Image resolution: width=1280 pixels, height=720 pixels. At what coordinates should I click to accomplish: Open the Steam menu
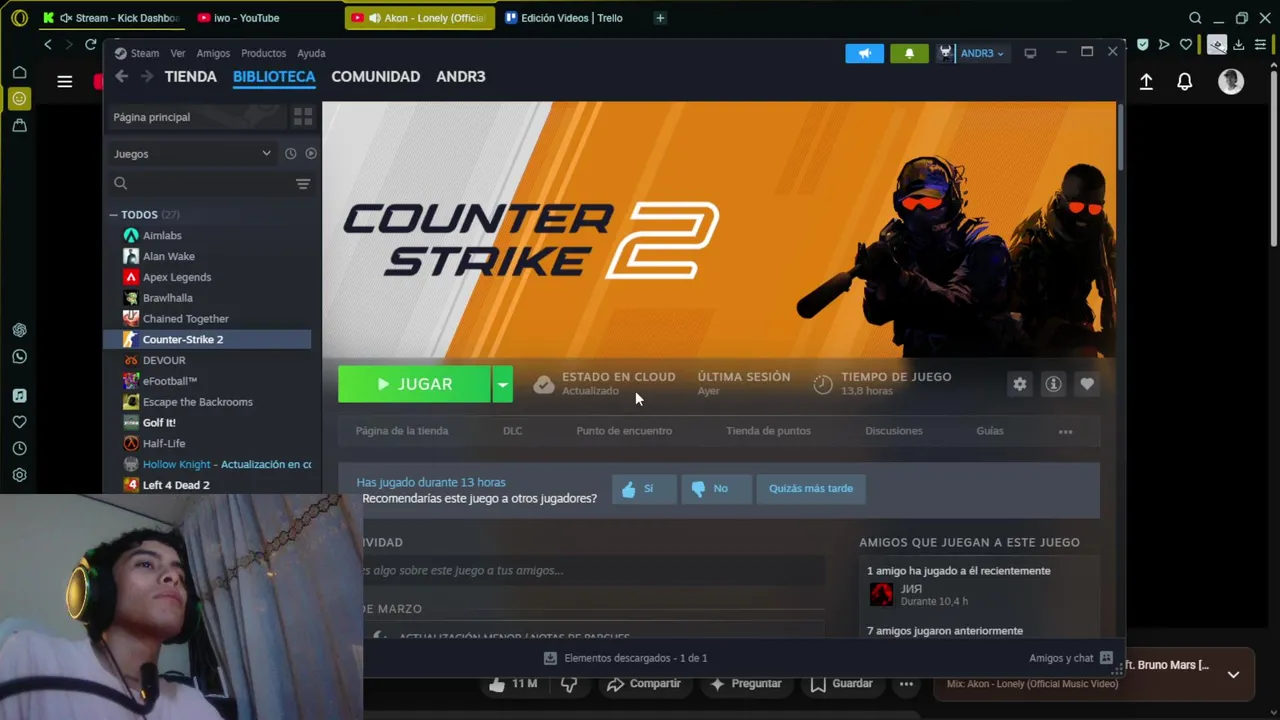137,53
